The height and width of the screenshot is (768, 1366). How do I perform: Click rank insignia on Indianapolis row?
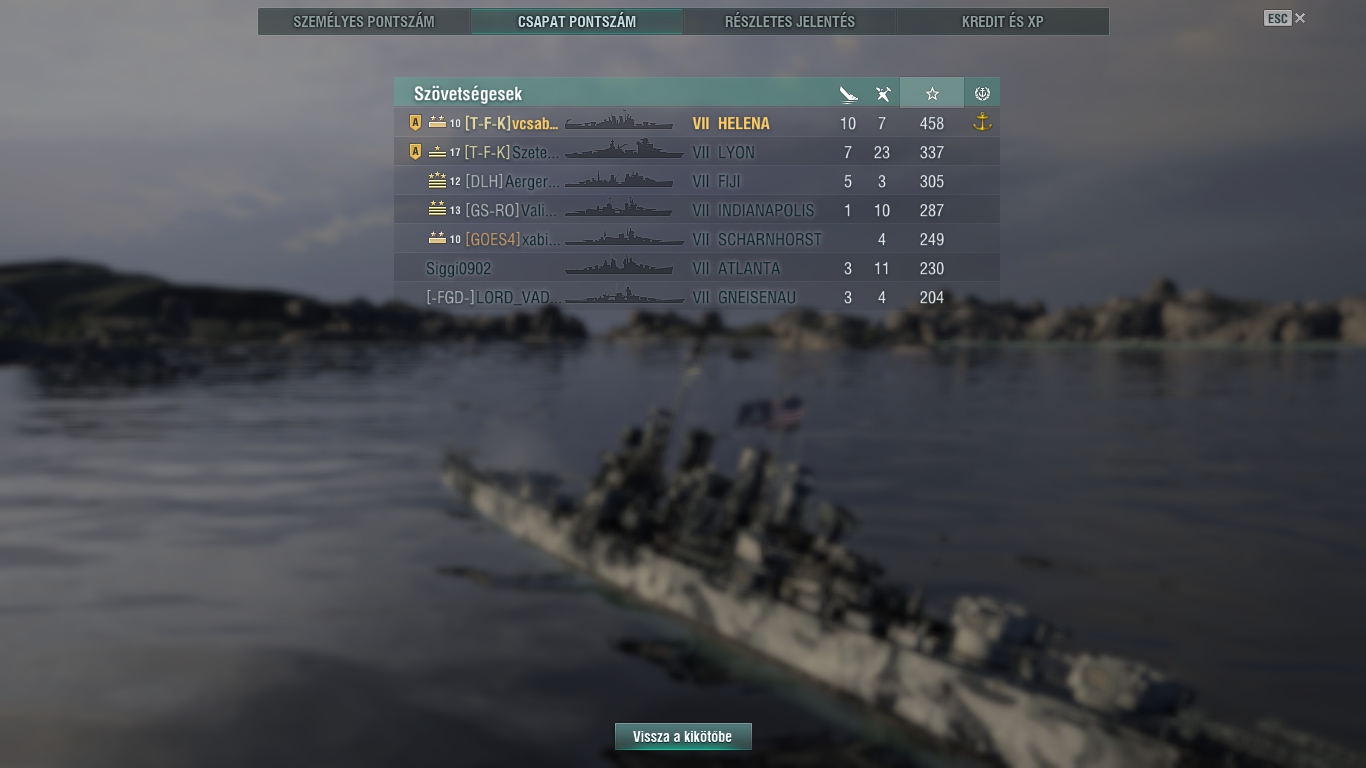[x=437, y=209]
